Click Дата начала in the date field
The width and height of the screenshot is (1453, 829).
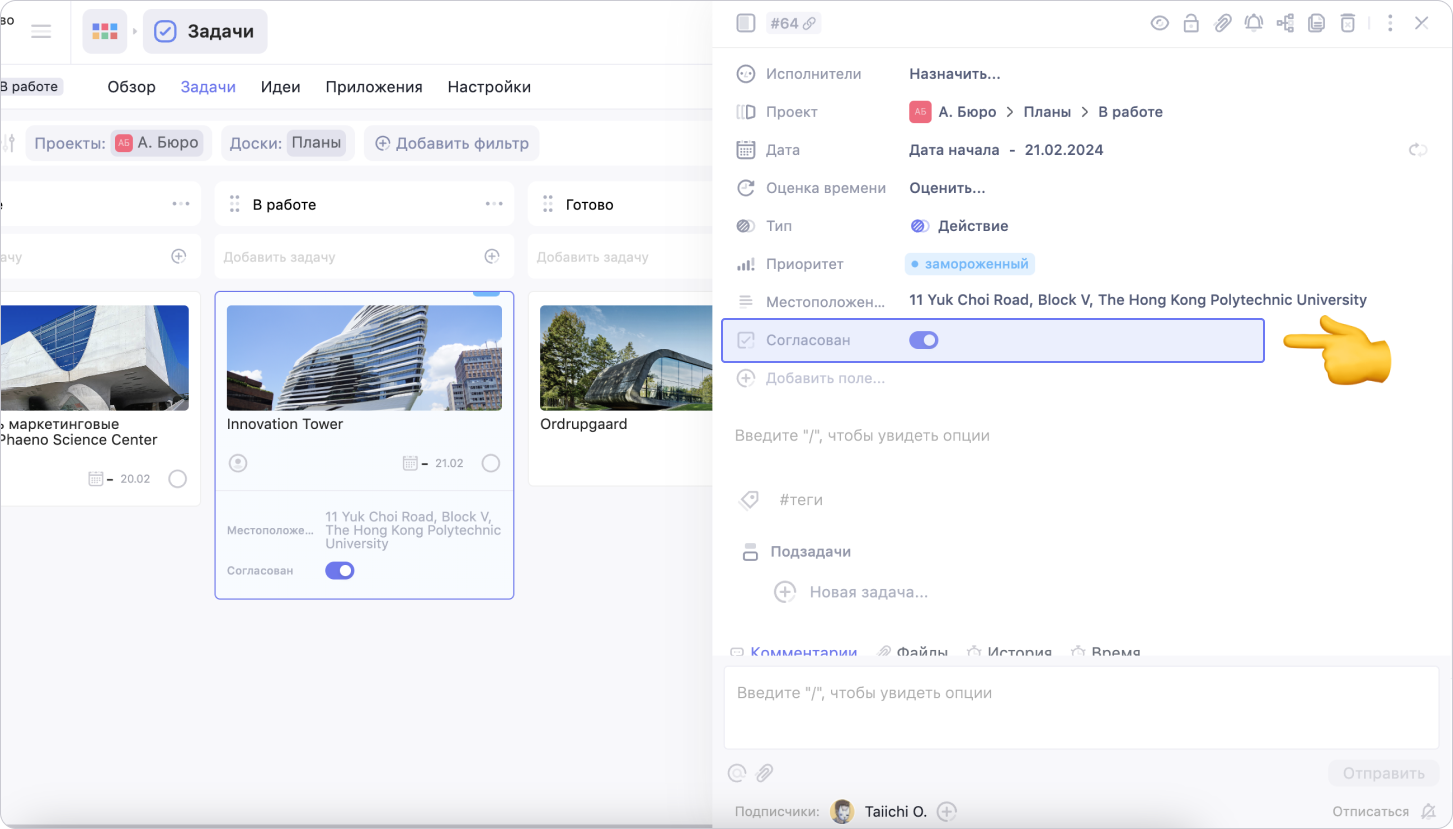(954, 150)
